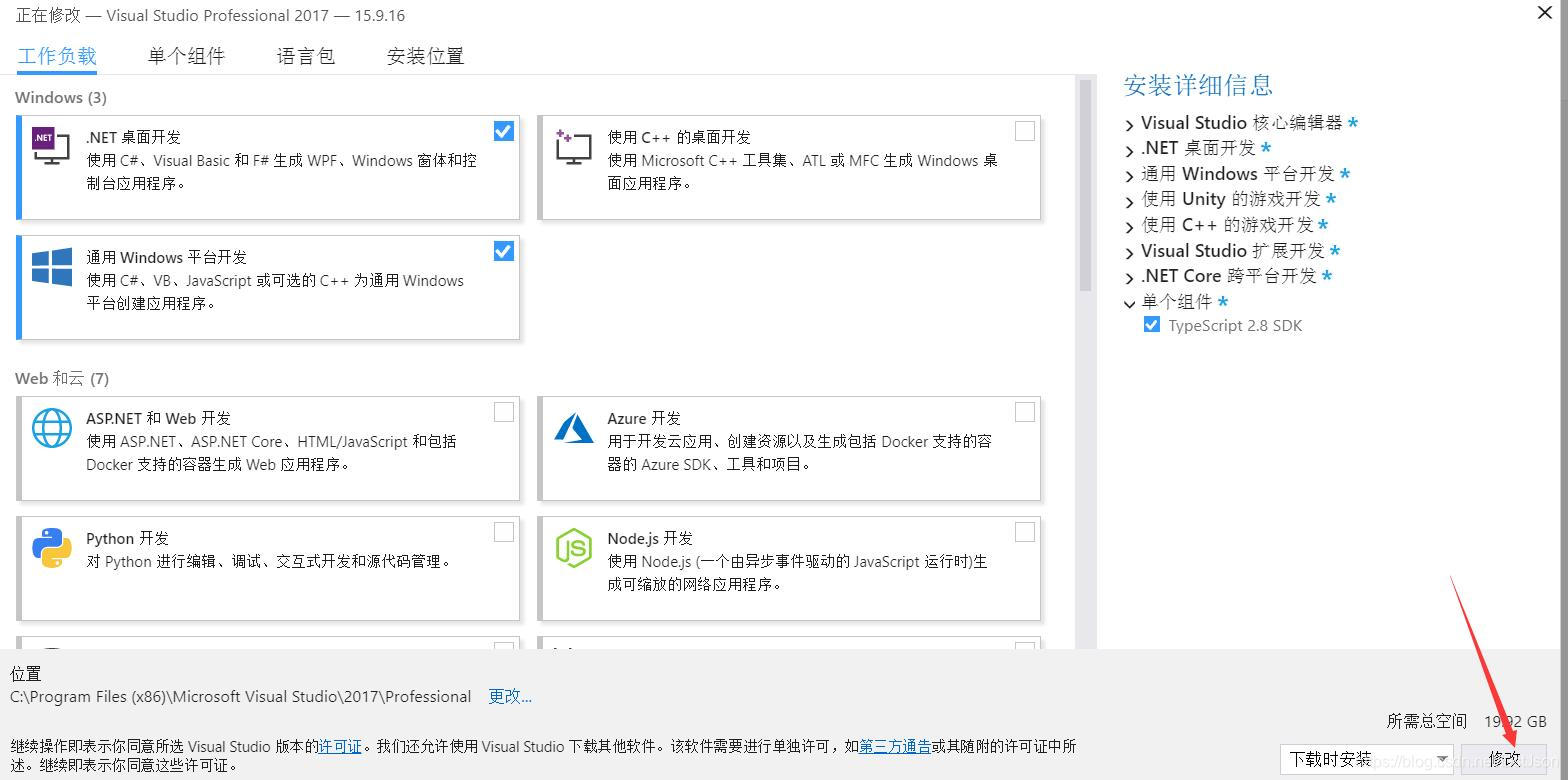The height and width of the screenshot is (780, 1568).
Task: Select the Azure 开发 card title
Action: pos(644,418)
